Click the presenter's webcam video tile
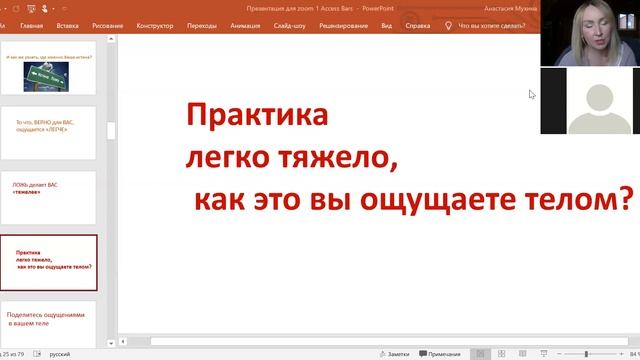Viewport: 640px width, 360px height. (x=590, y=33)
